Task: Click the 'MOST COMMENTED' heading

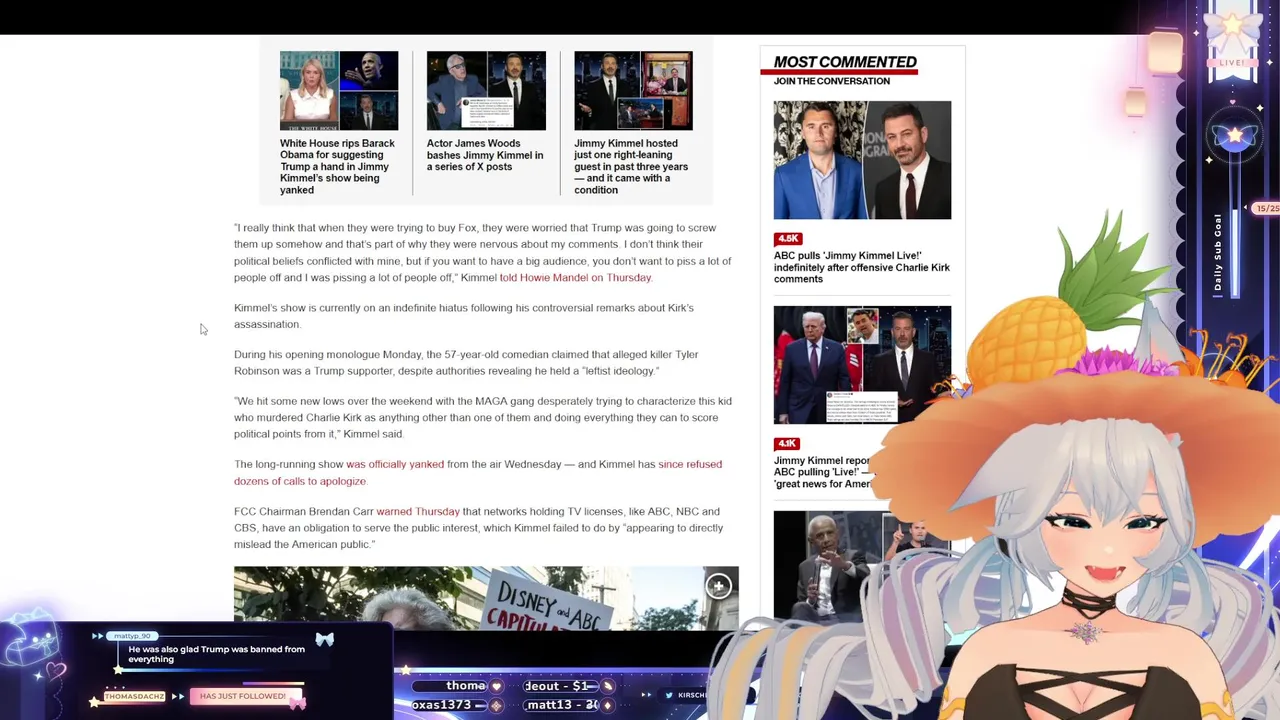Action: click(x=845, y=62)
